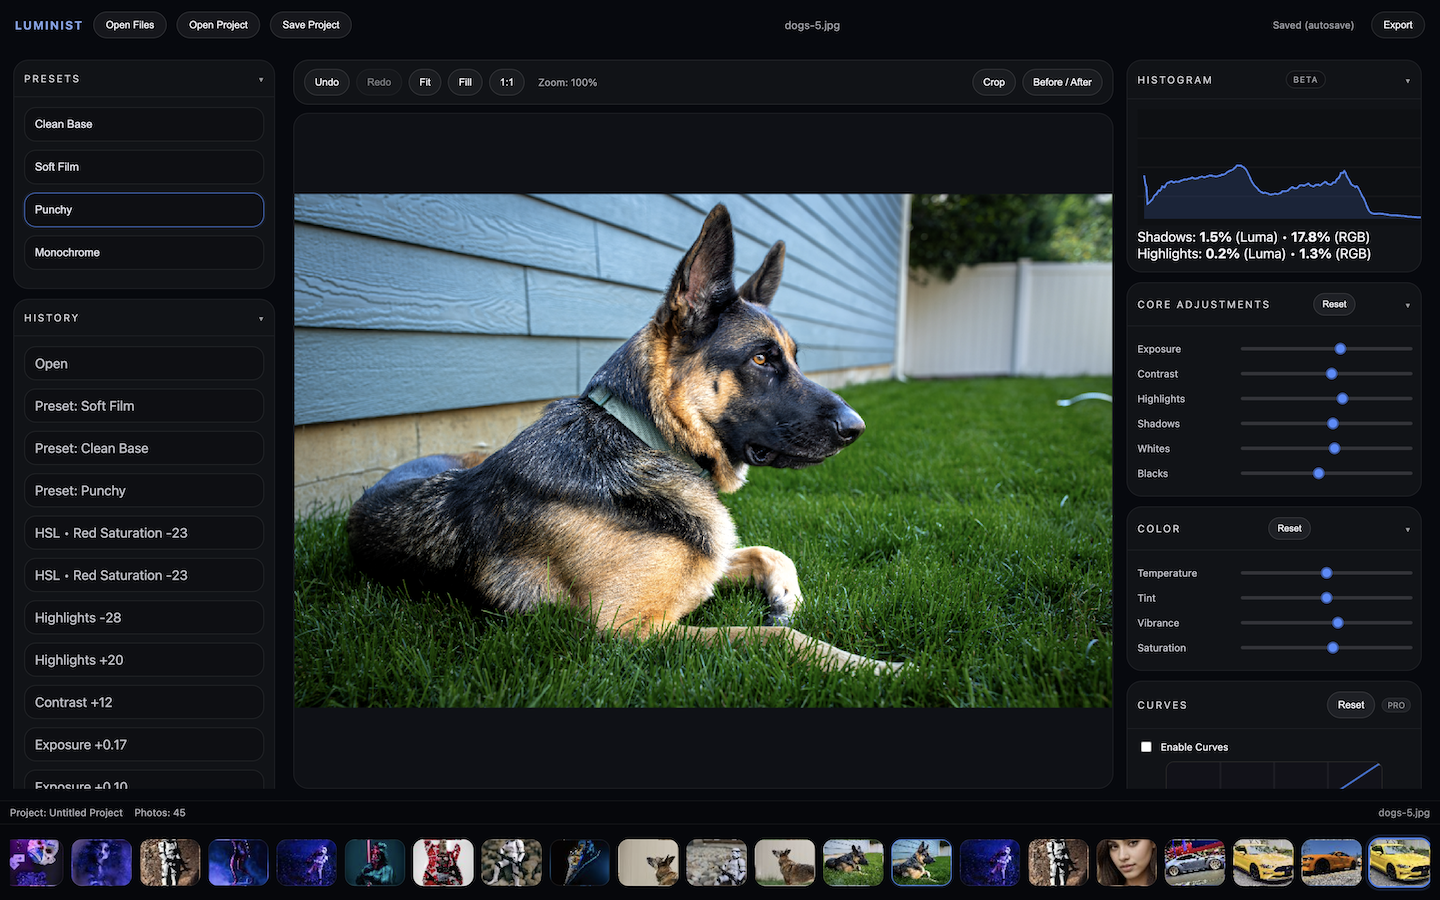This screenshot has height=900, width=1440.
Task: Collapse the Presets panel arrow
Action: coord(261,80)
